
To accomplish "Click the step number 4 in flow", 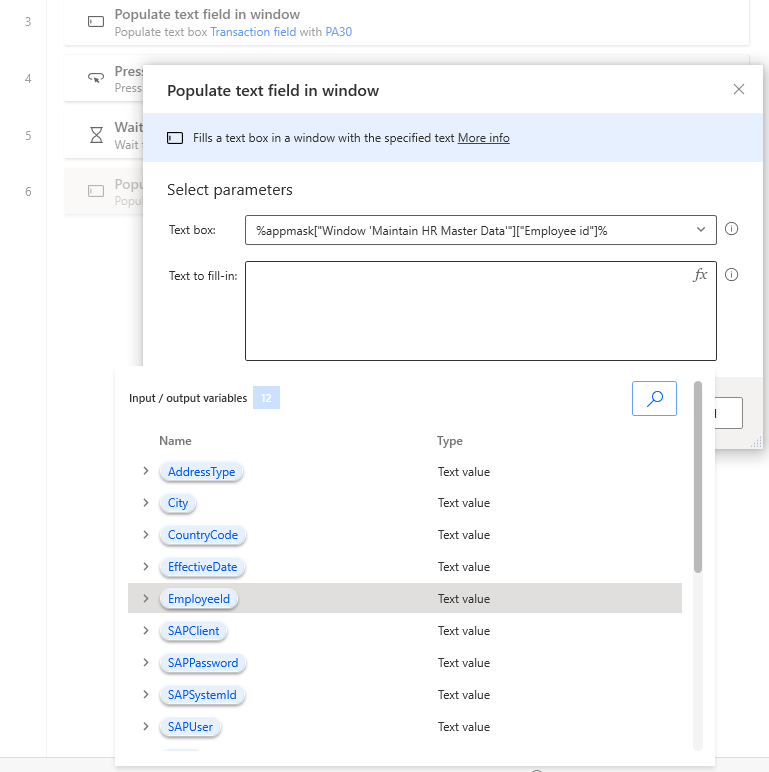I will pos(28,79).
